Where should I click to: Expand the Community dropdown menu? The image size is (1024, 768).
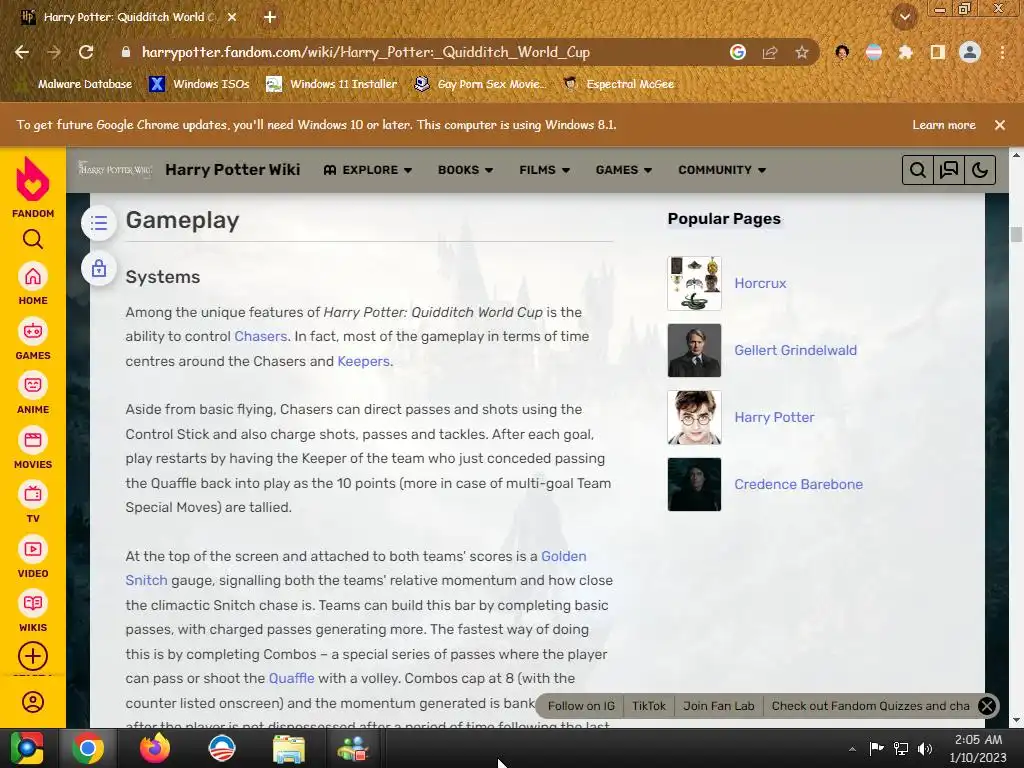[x=722, y=170]
